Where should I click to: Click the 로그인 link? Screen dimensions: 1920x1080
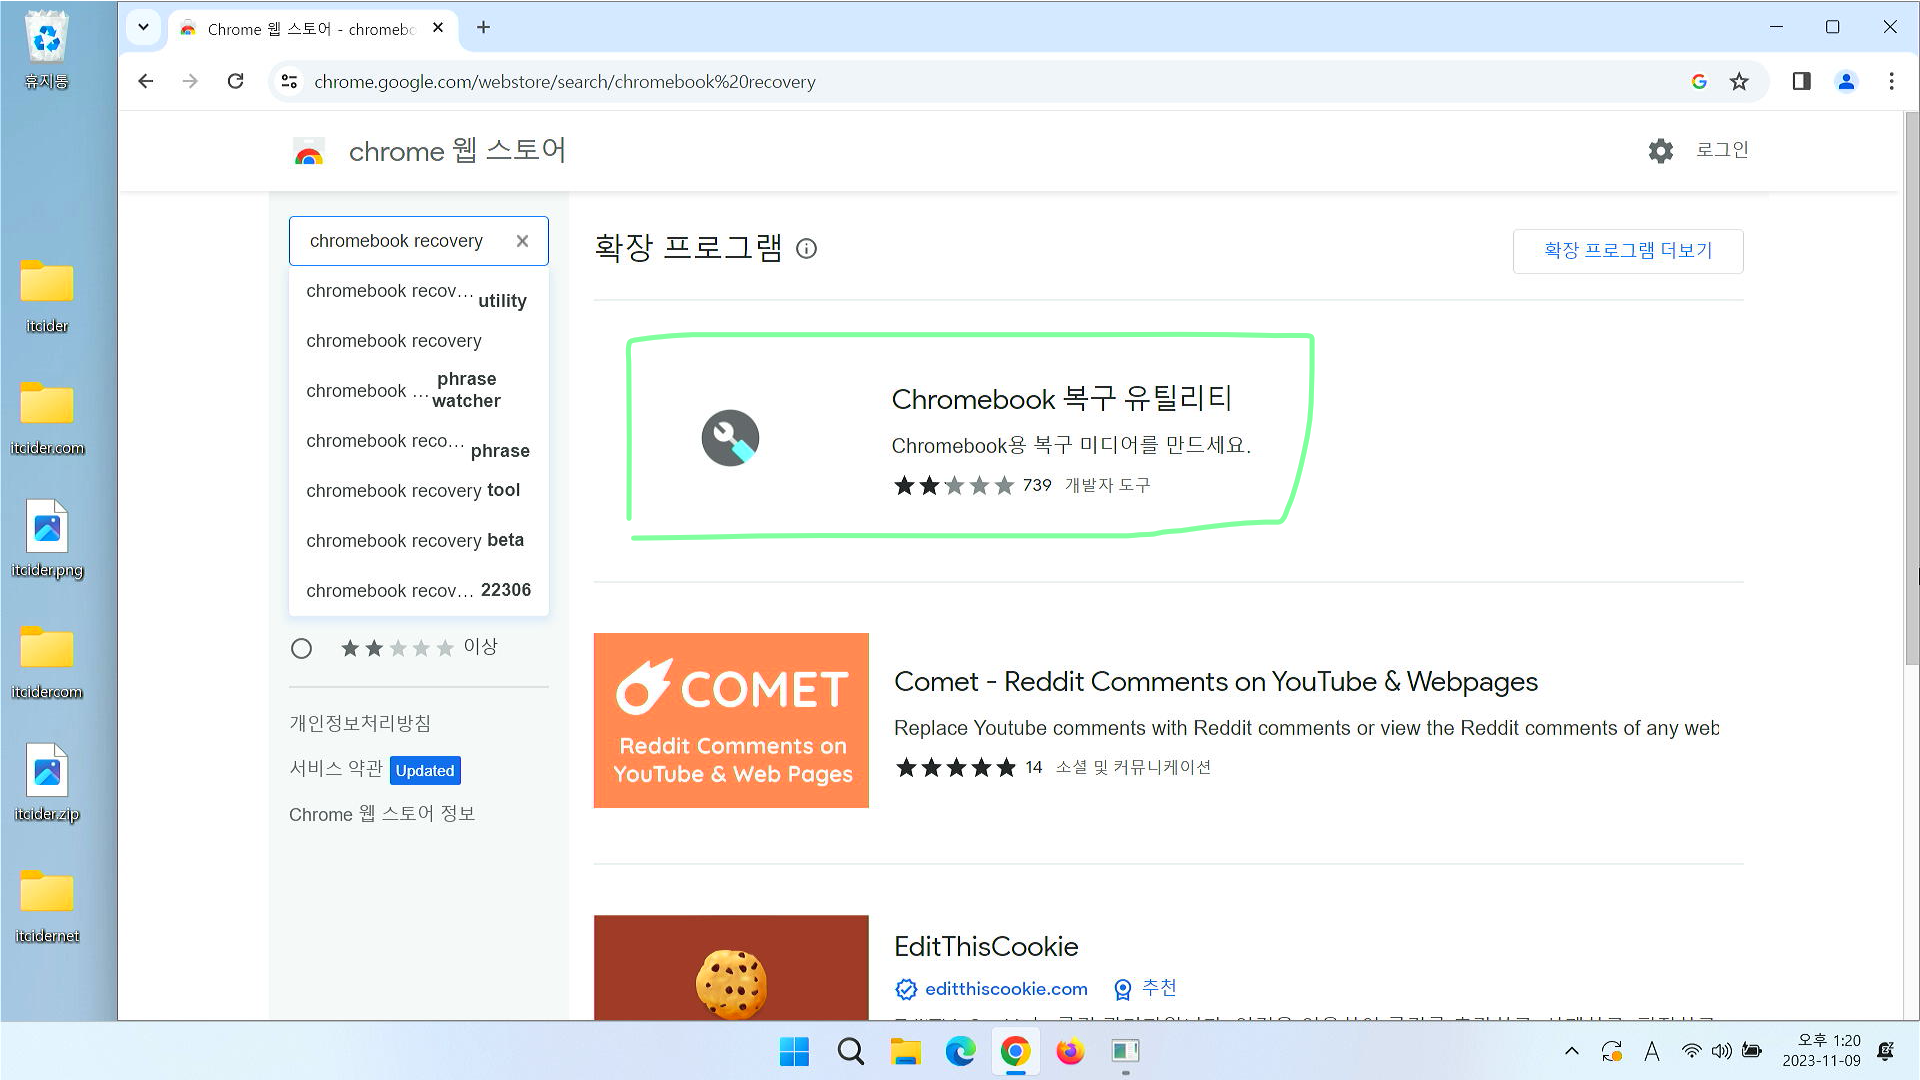pos(1721,150)
